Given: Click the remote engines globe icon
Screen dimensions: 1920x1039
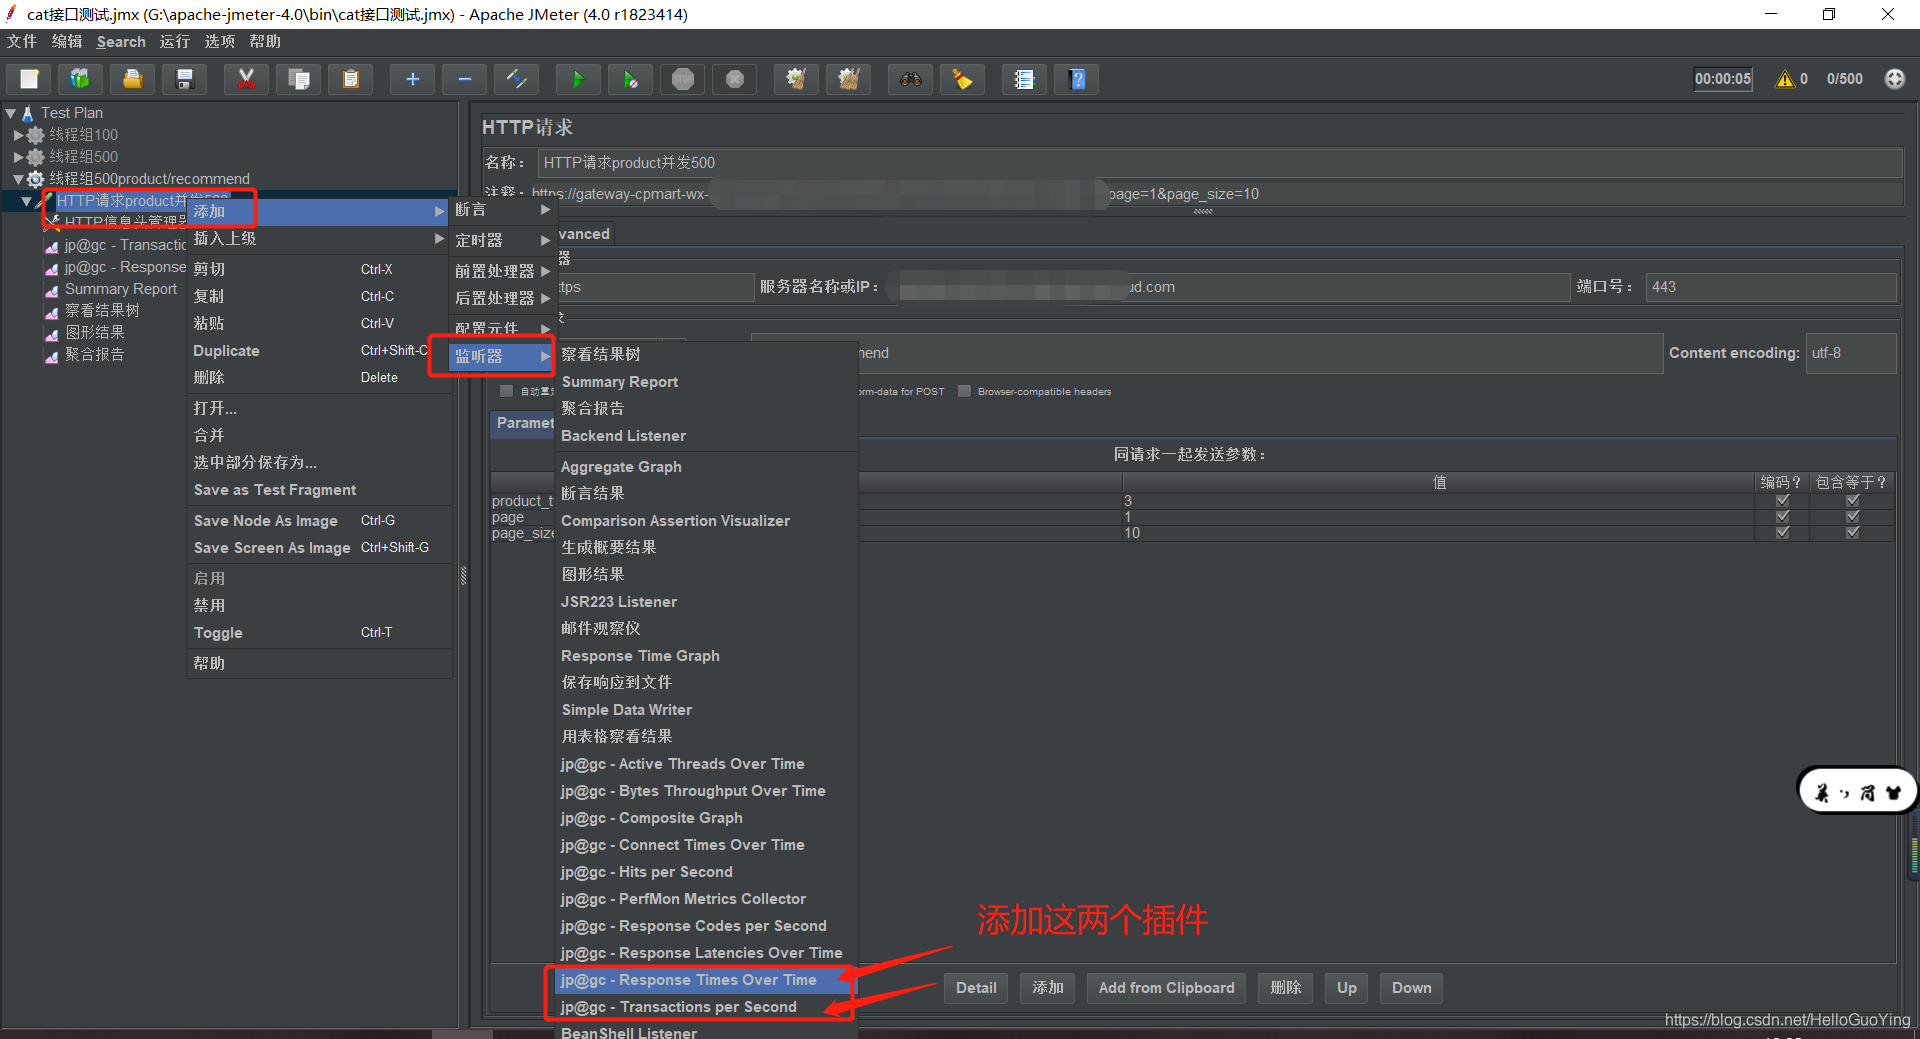Looking at the screenshot, I should 1895,79.
